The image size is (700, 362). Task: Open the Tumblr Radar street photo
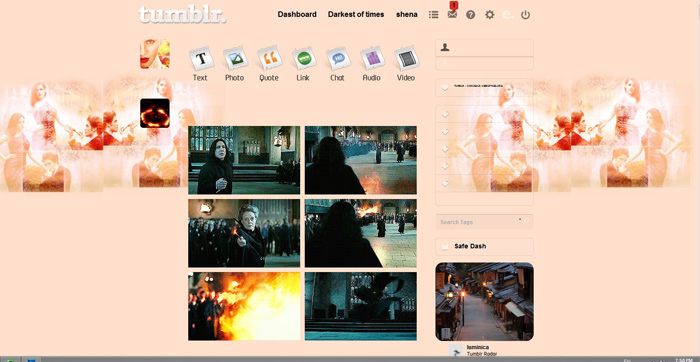click(484, 302)
